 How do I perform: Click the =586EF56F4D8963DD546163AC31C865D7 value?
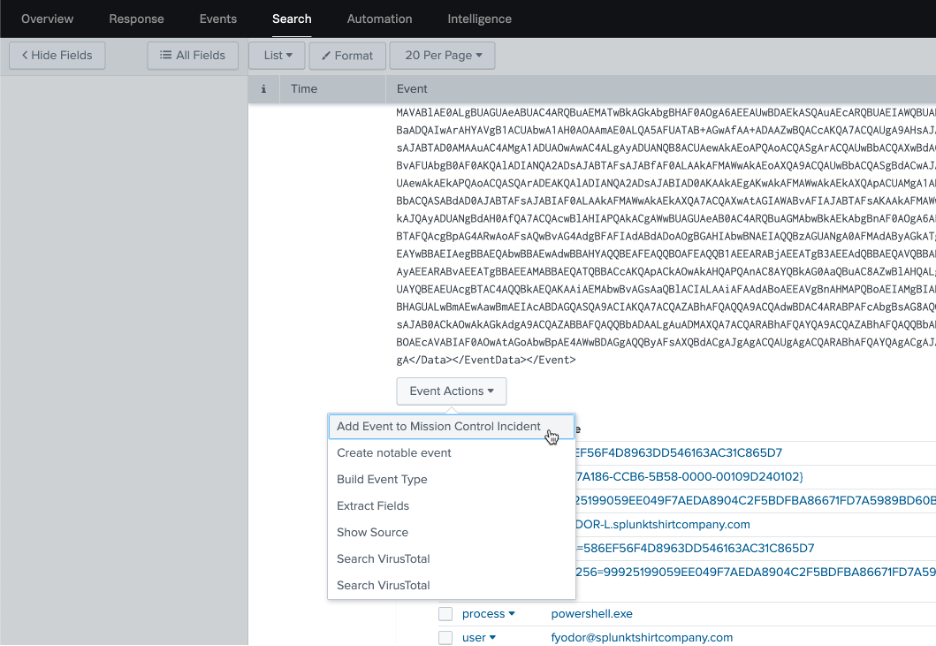pyautogui.click(x=695, y=548)
